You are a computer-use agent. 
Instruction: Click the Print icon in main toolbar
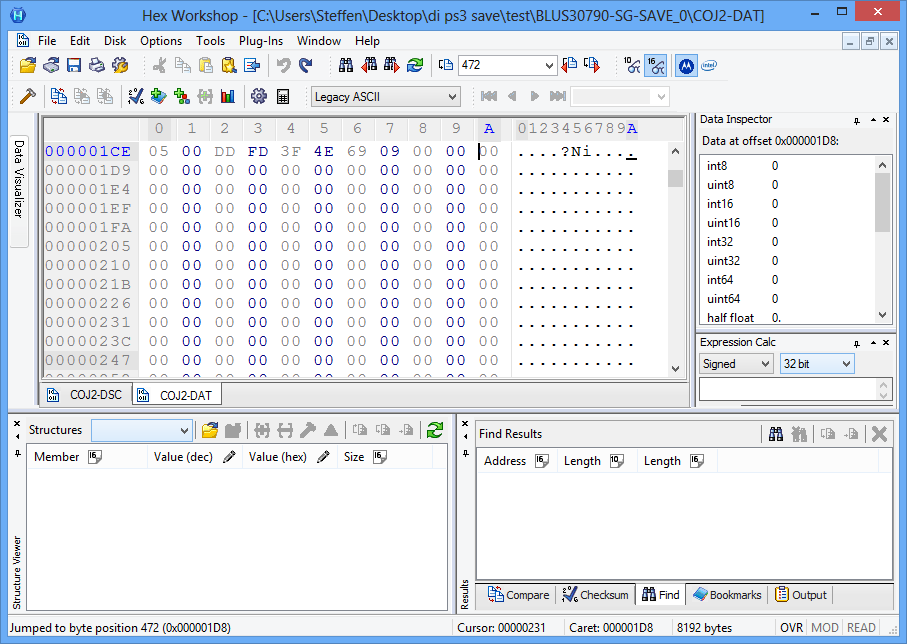97,66
